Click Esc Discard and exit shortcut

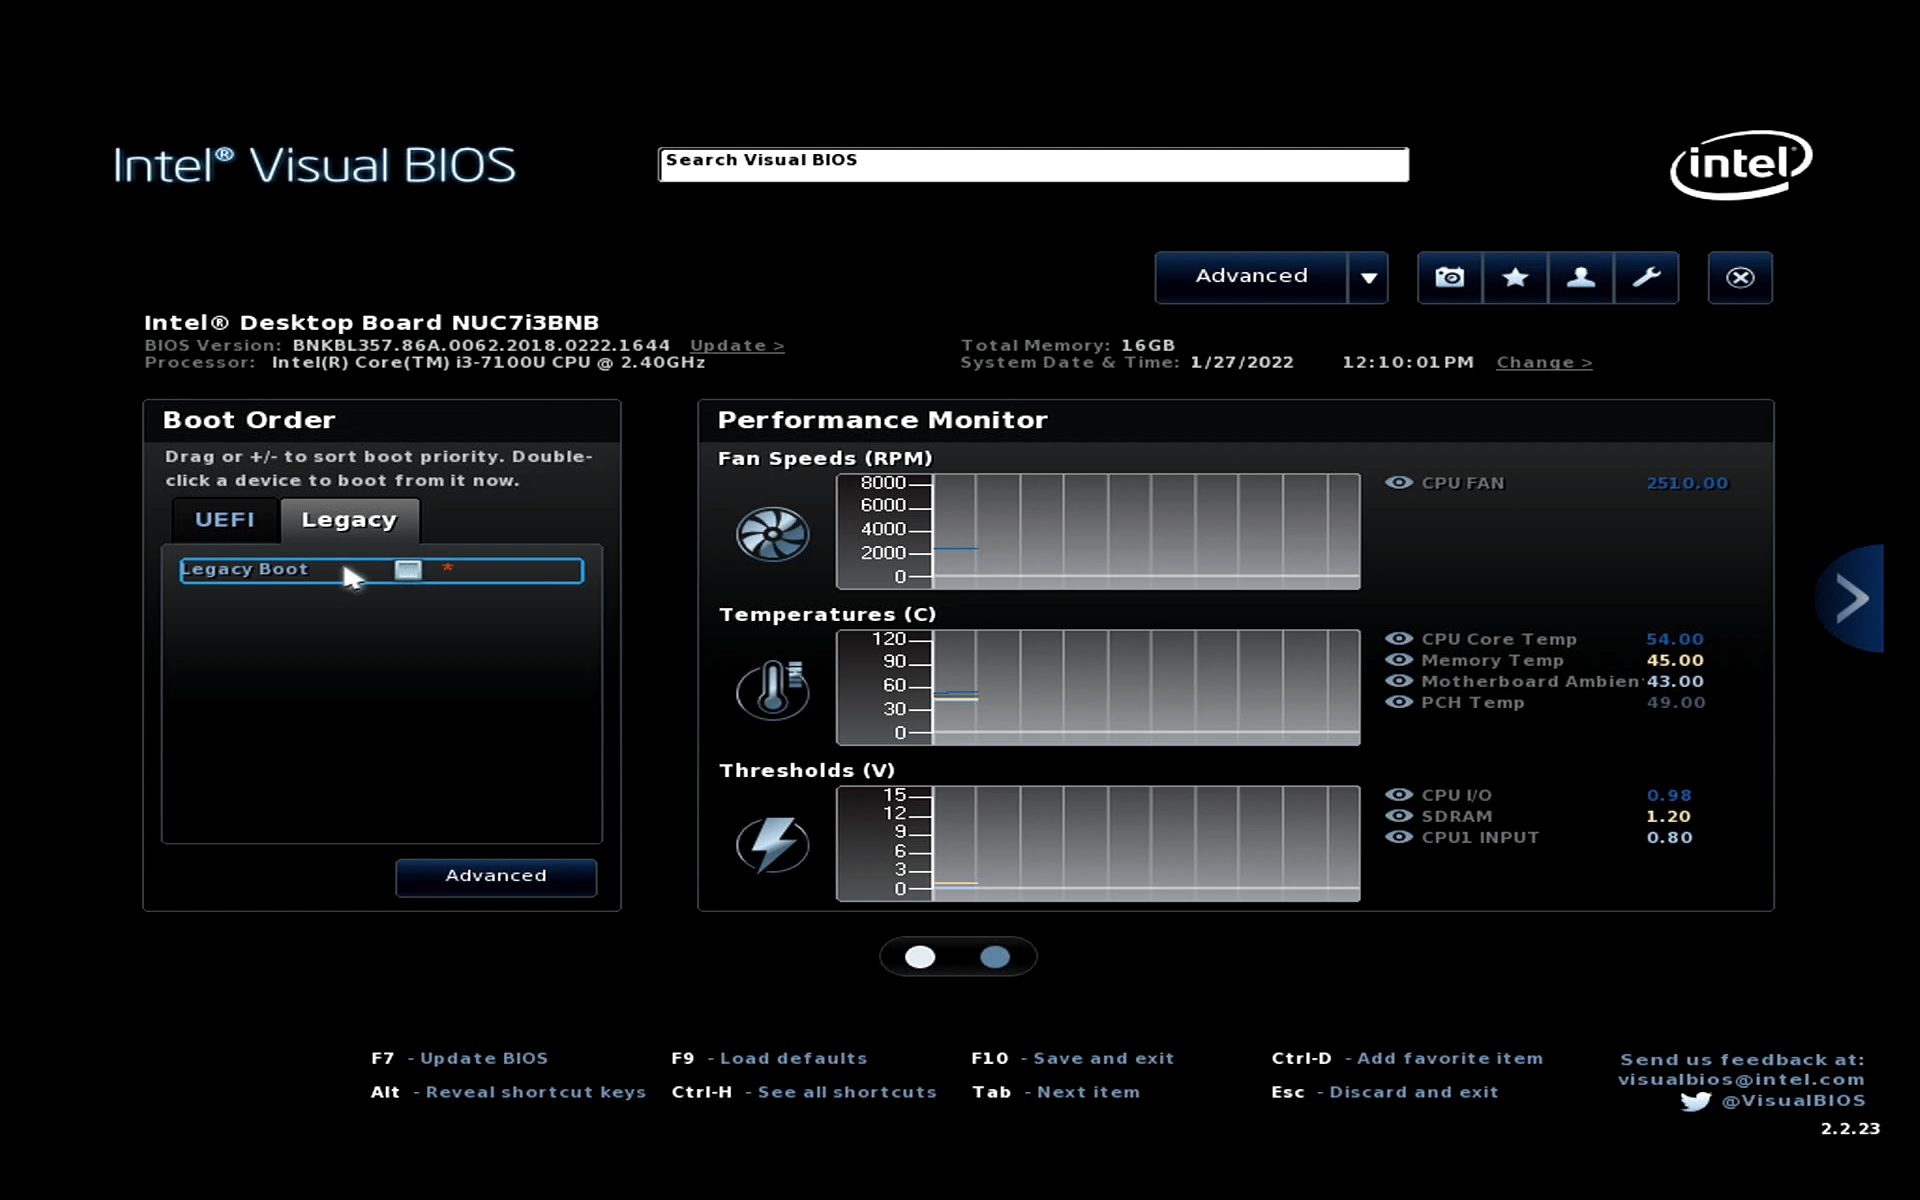[x=1385, y=1092]
